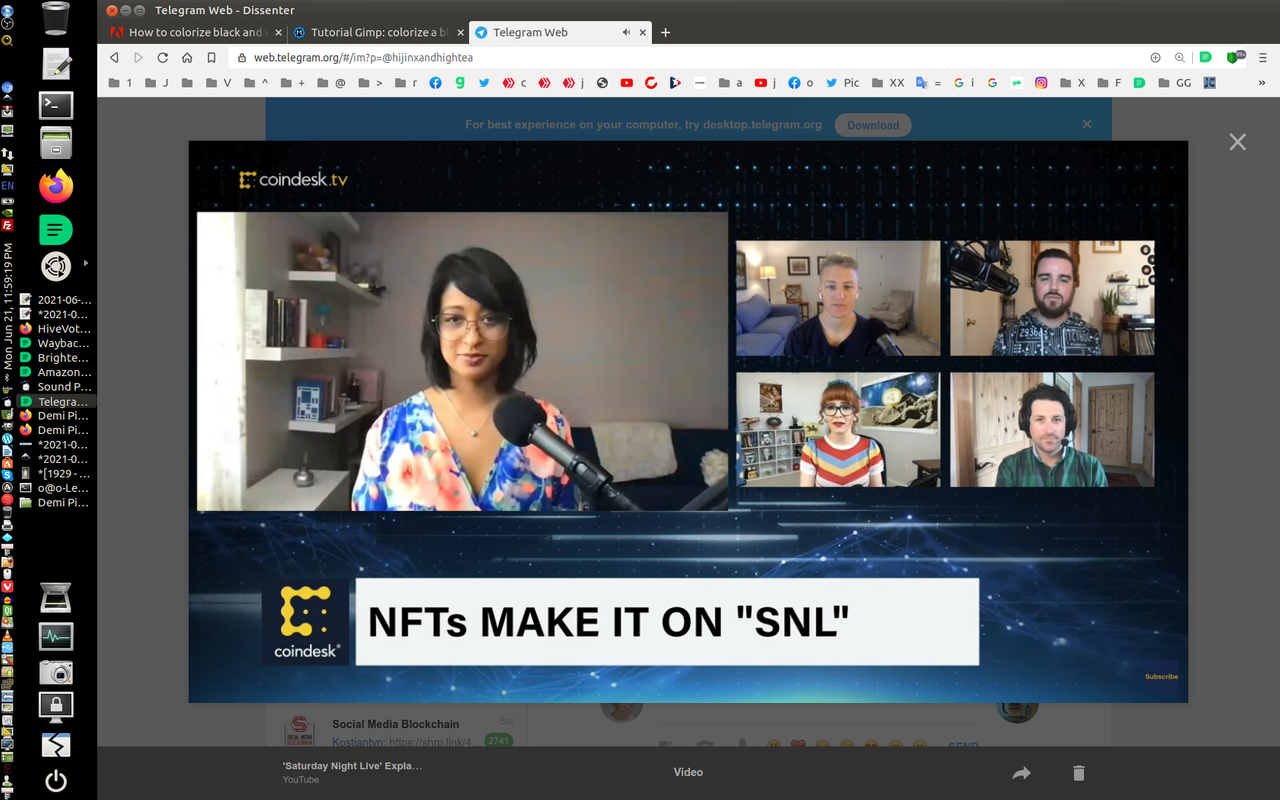Launch the screenshot camera app in dock

click(x=56, y=672)
